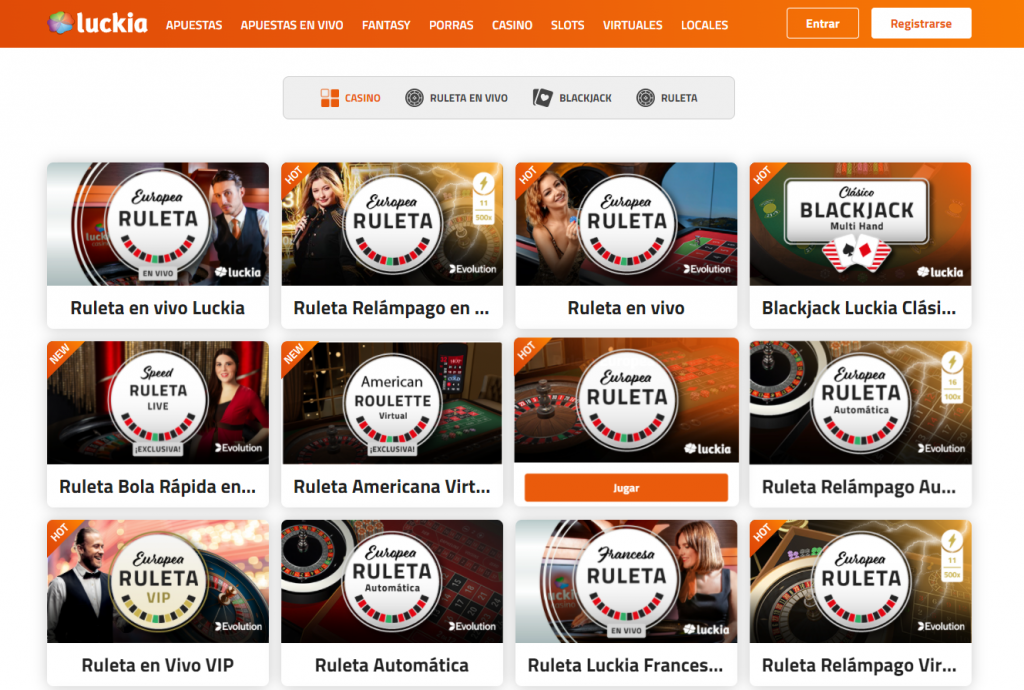Click the orange Jugar button
The image size is (1024, 690).
626,488
